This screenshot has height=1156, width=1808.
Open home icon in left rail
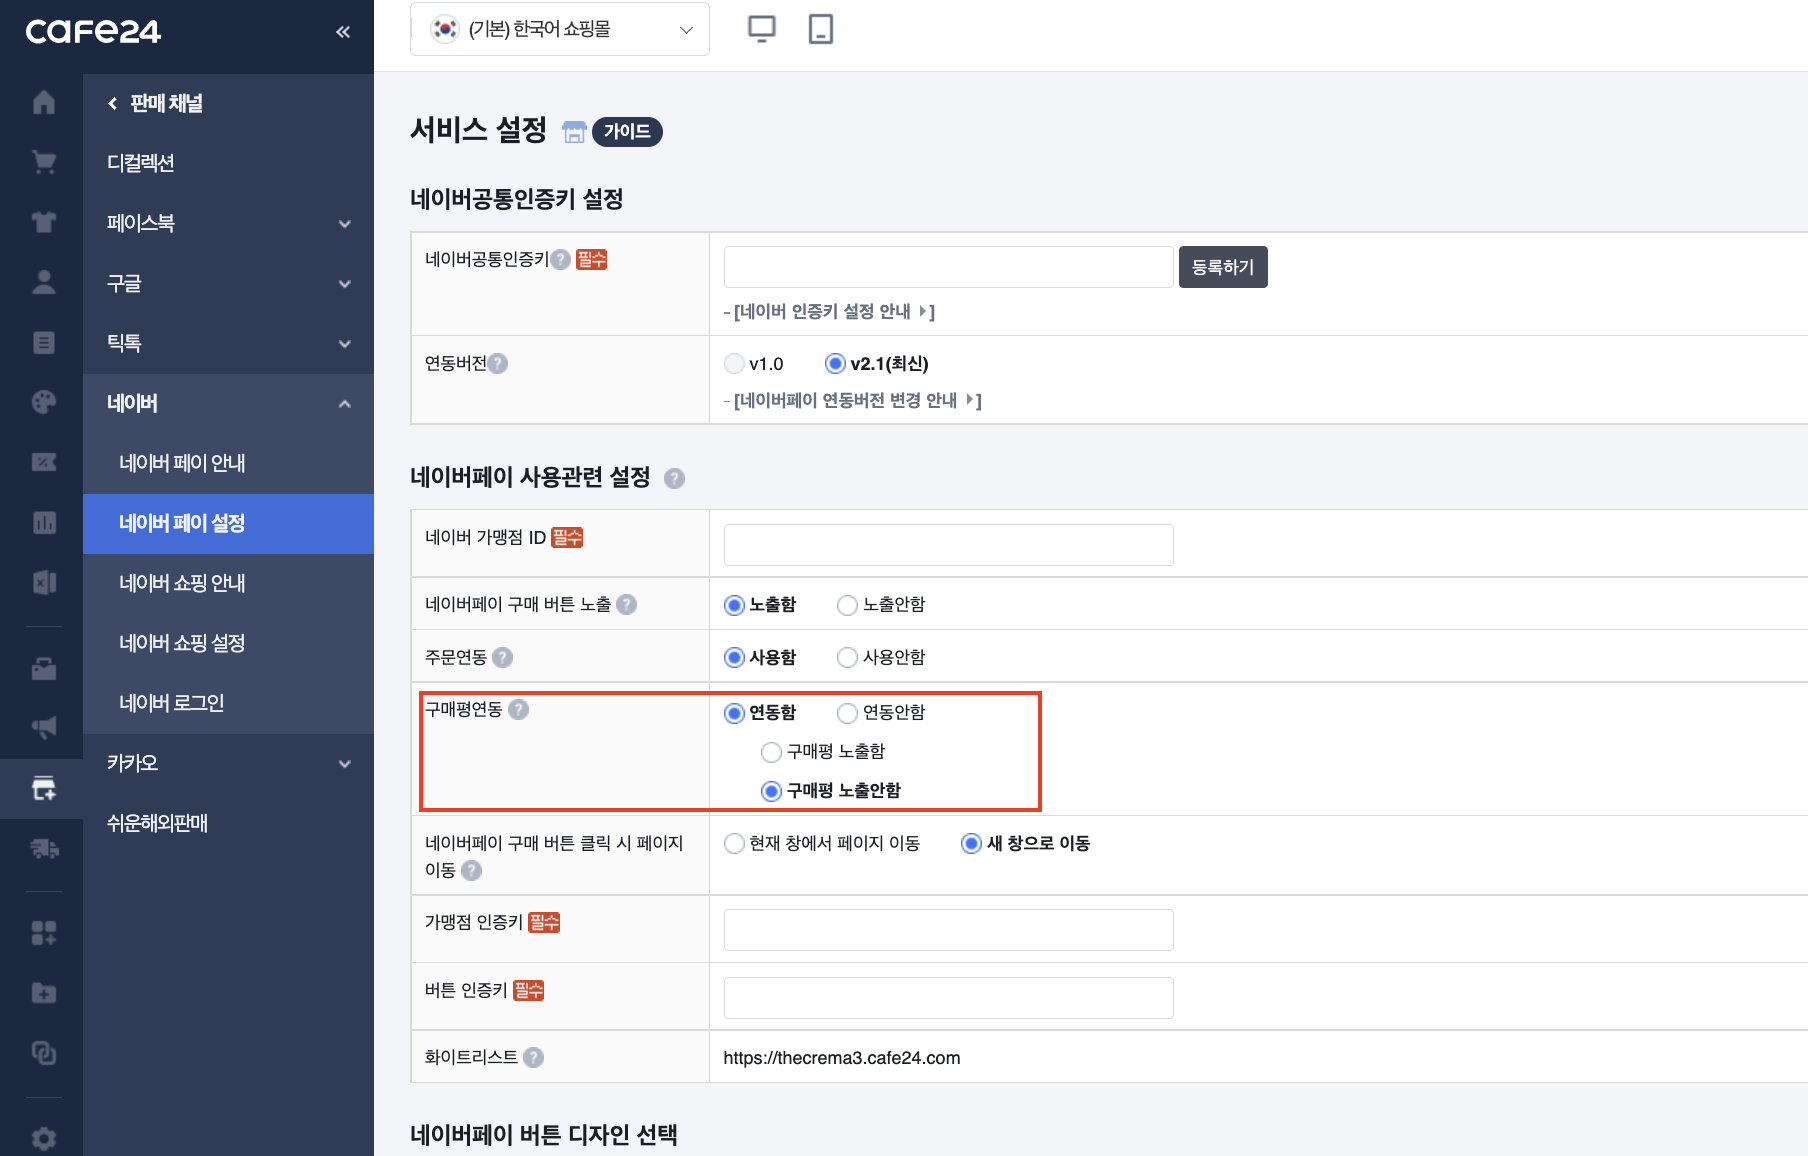coord(43,102)
